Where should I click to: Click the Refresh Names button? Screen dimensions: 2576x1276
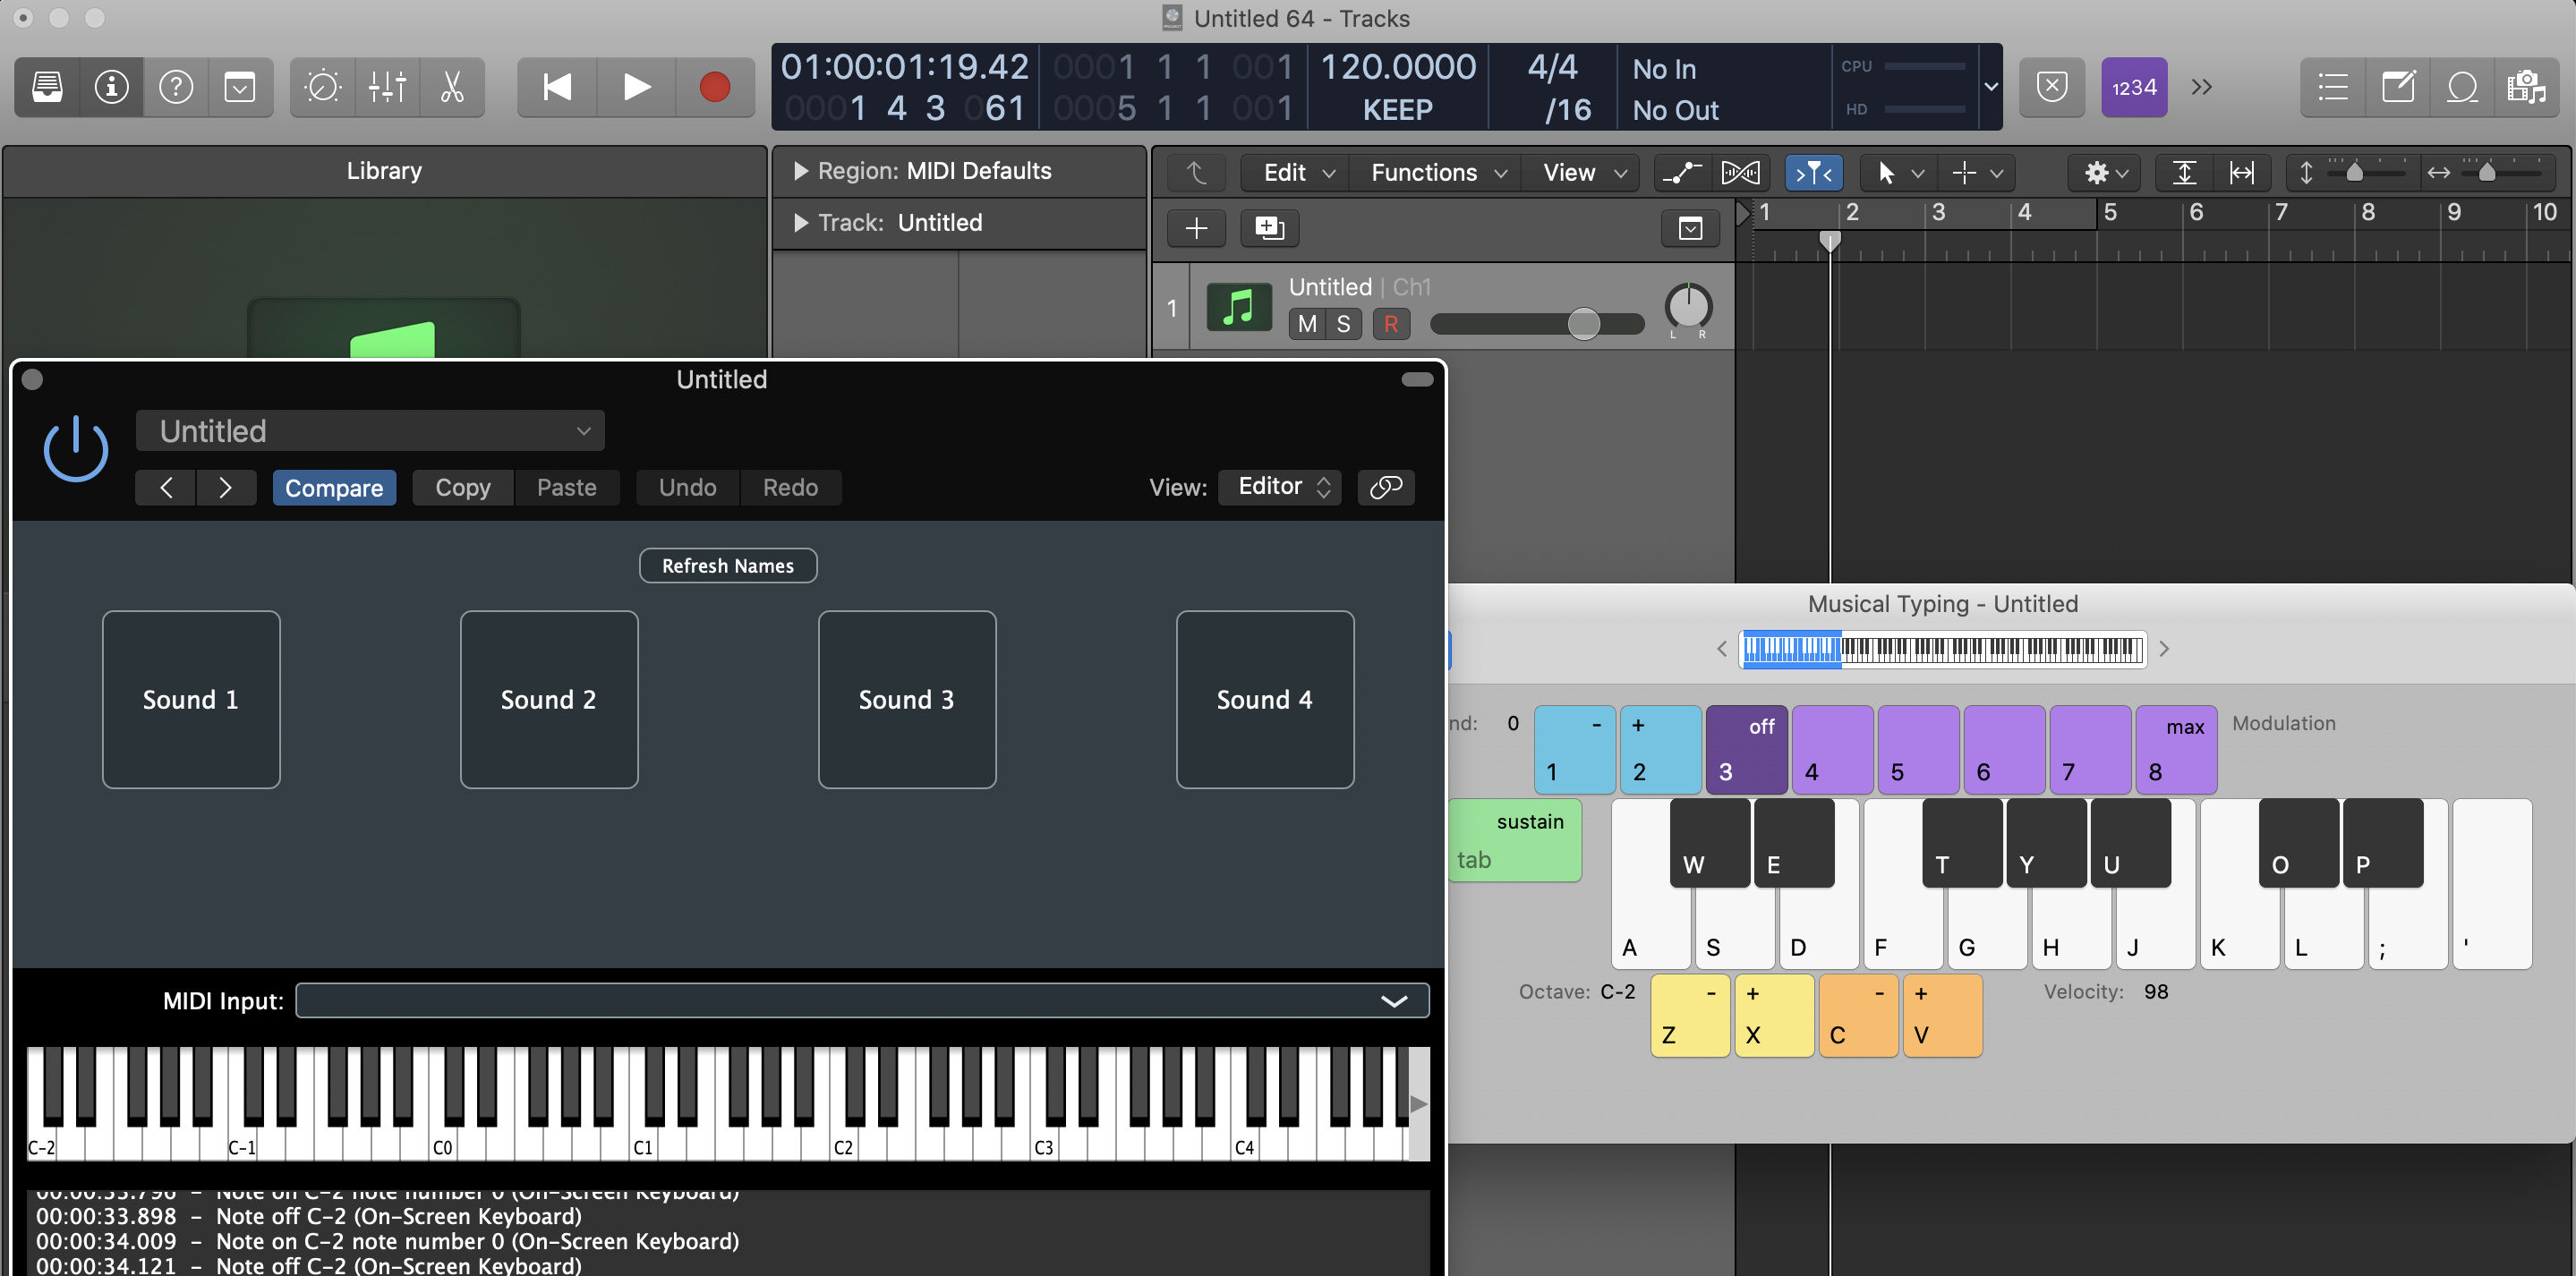[x=727, y=565]
